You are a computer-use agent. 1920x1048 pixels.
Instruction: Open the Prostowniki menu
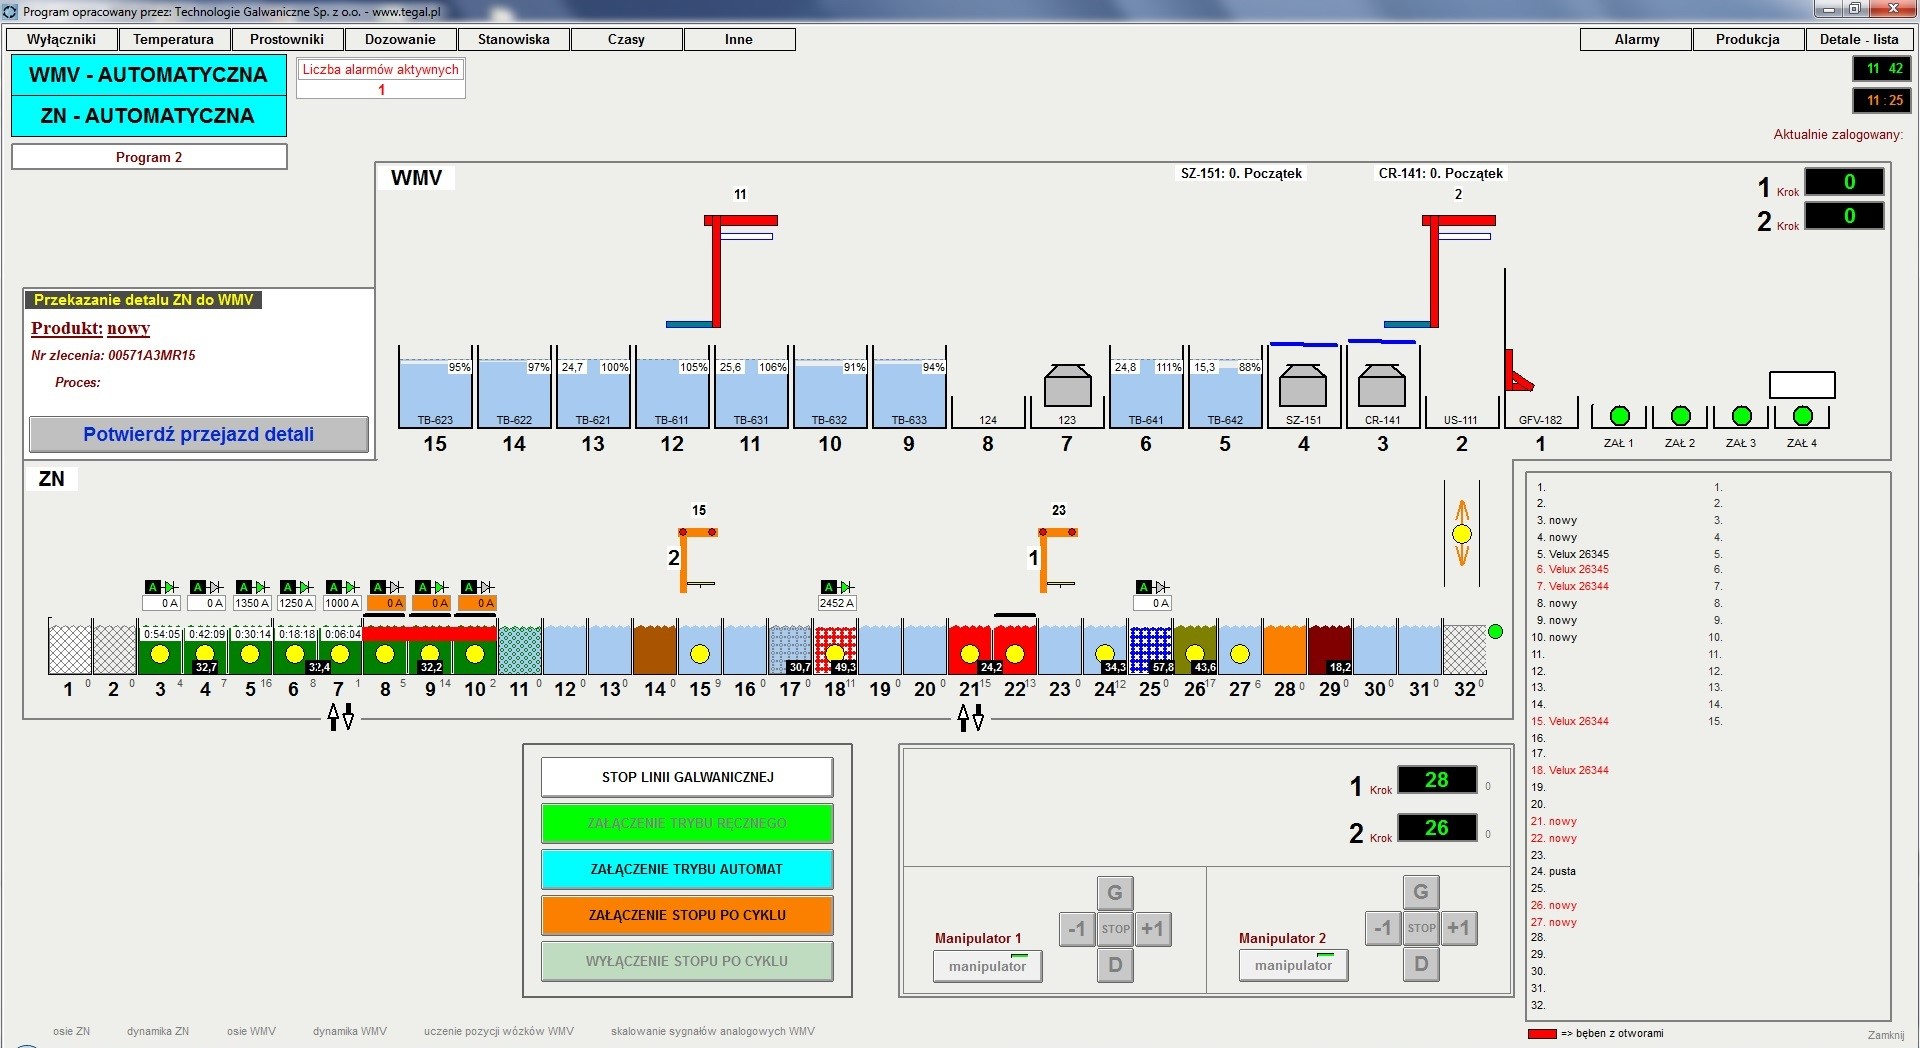click(x=287, y=39)
